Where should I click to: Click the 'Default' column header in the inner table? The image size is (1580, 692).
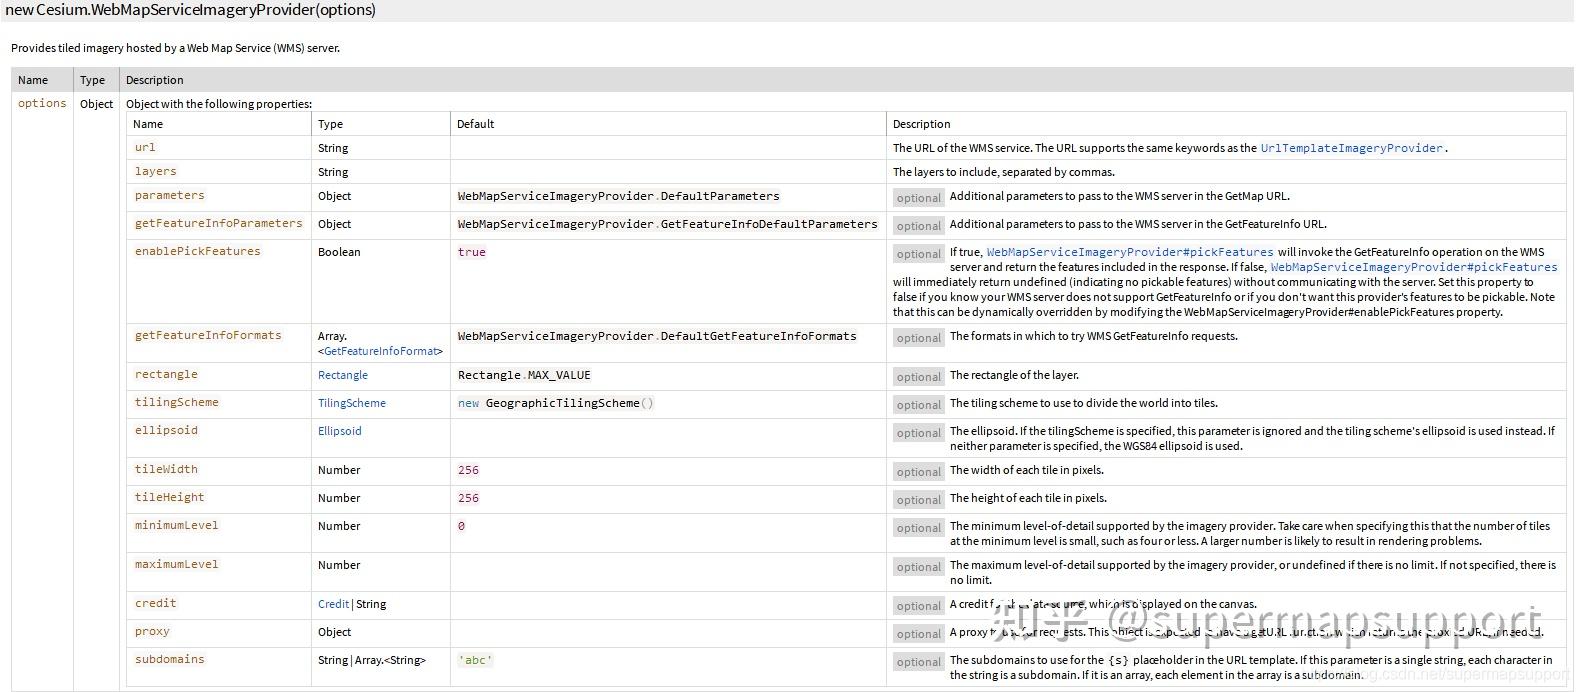pyautogui.click(x=475, y=124)
